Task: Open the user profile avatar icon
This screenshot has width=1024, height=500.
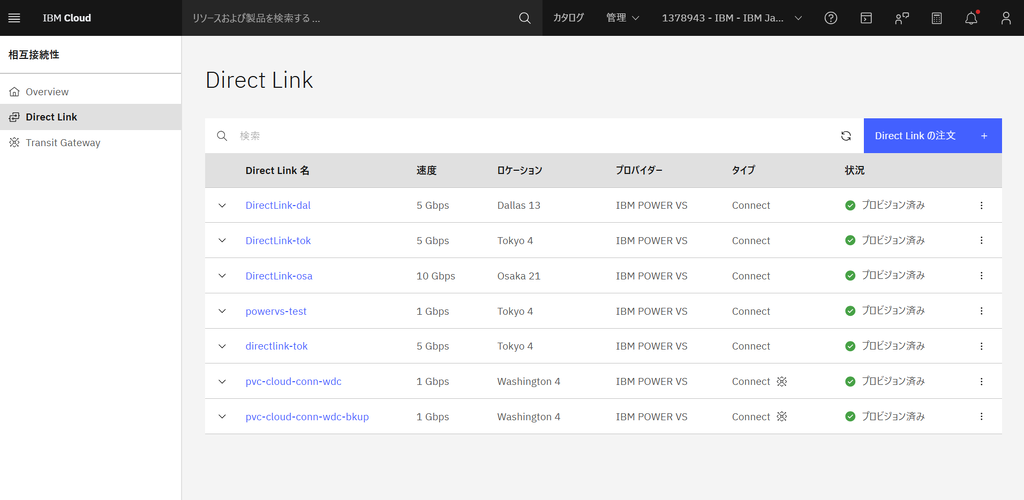Action: point(1006,18)
